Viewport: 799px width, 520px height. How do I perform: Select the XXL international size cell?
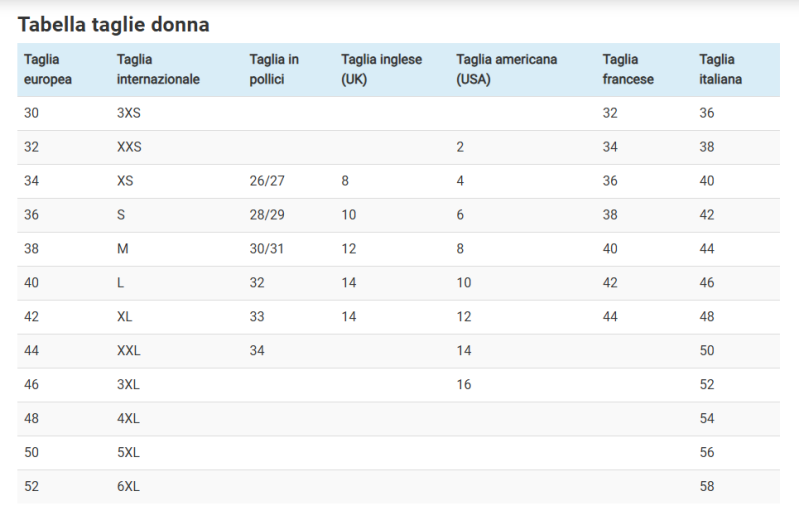tap(129, 351)
